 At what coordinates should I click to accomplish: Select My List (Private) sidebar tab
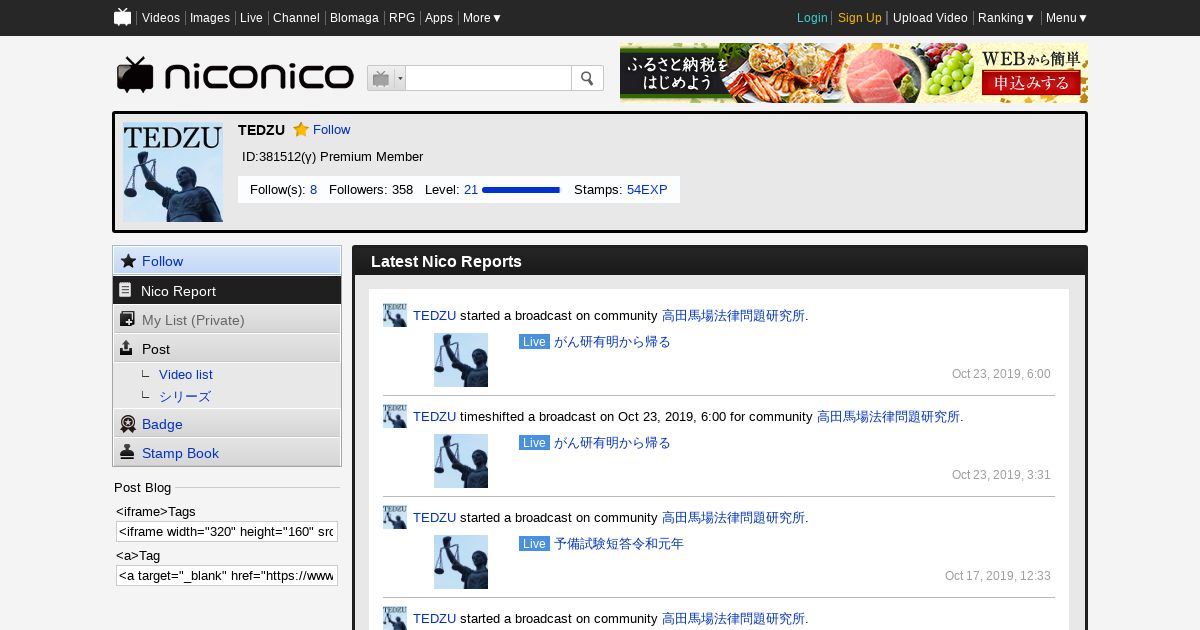(227, 319)
